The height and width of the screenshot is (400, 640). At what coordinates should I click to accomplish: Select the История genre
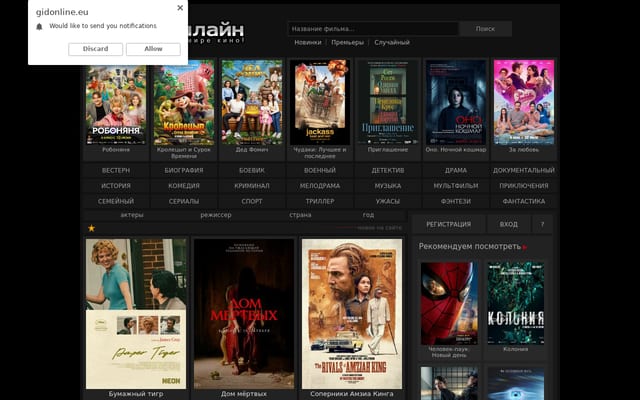116,186
